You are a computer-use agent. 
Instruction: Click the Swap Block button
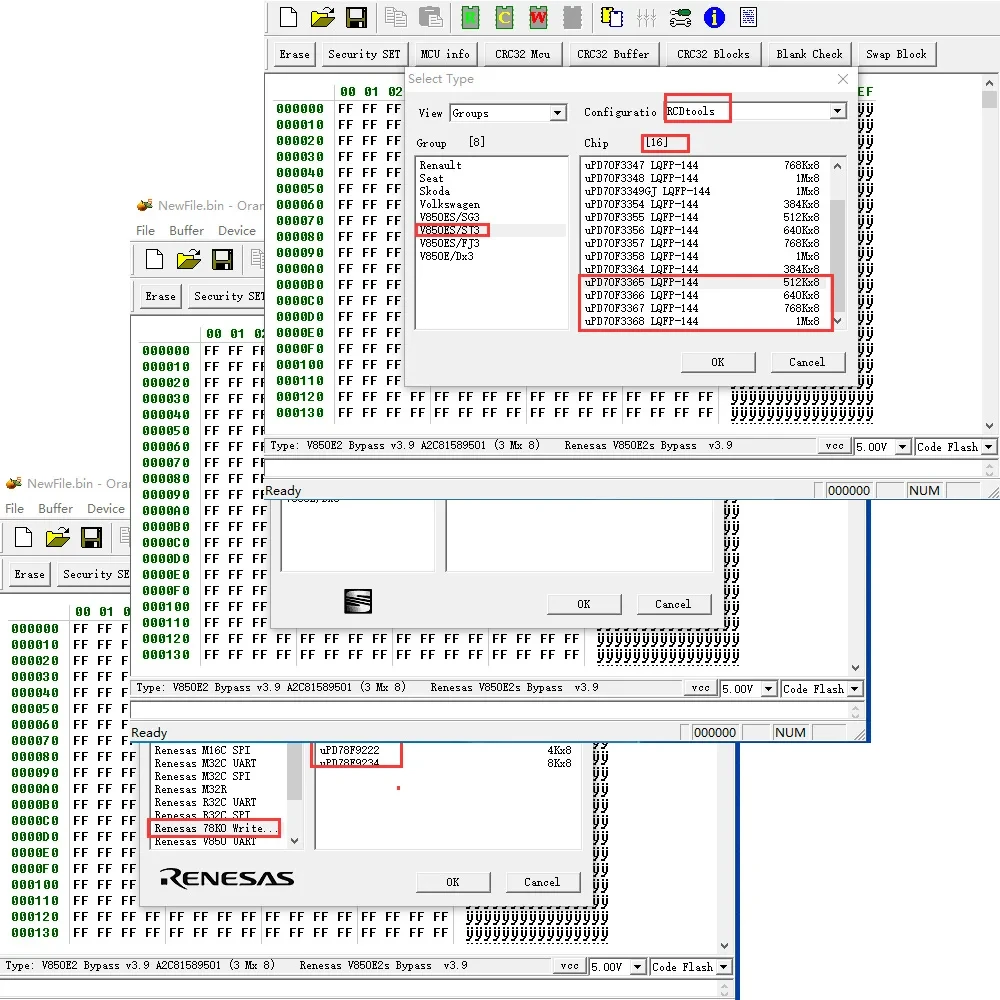click(896, 54)
